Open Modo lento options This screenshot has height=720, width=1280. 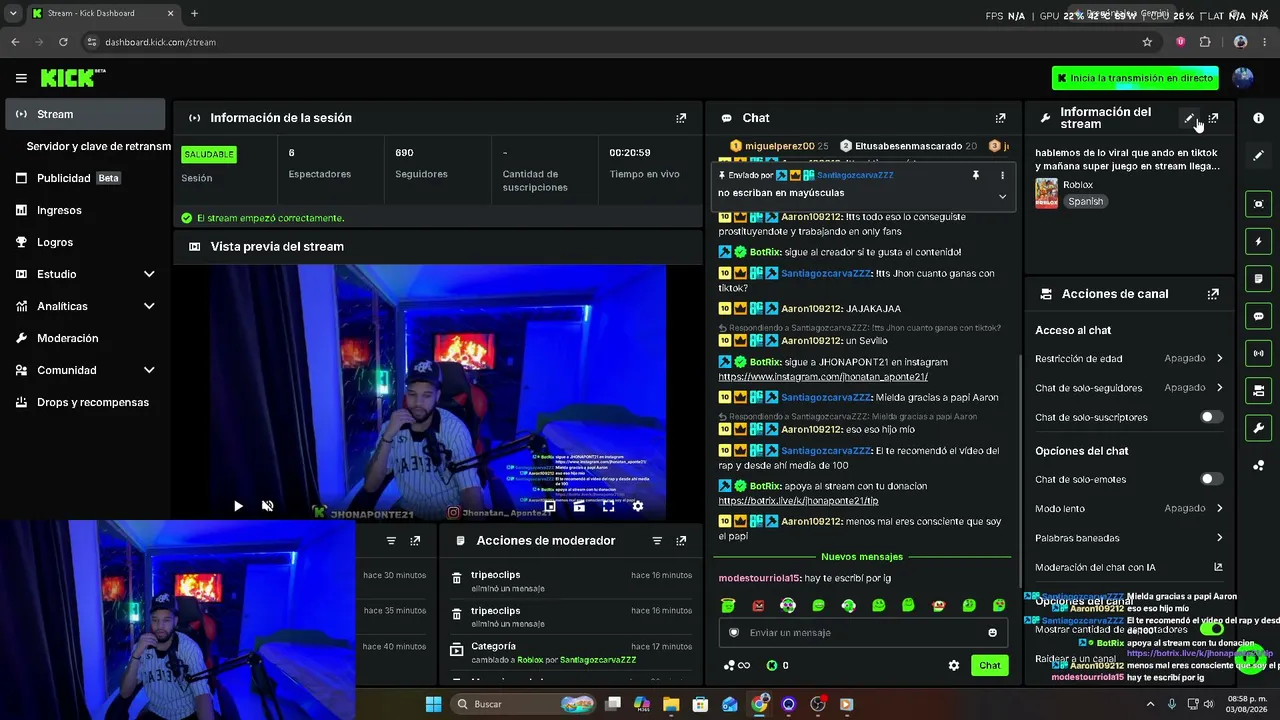(1129, 508)
